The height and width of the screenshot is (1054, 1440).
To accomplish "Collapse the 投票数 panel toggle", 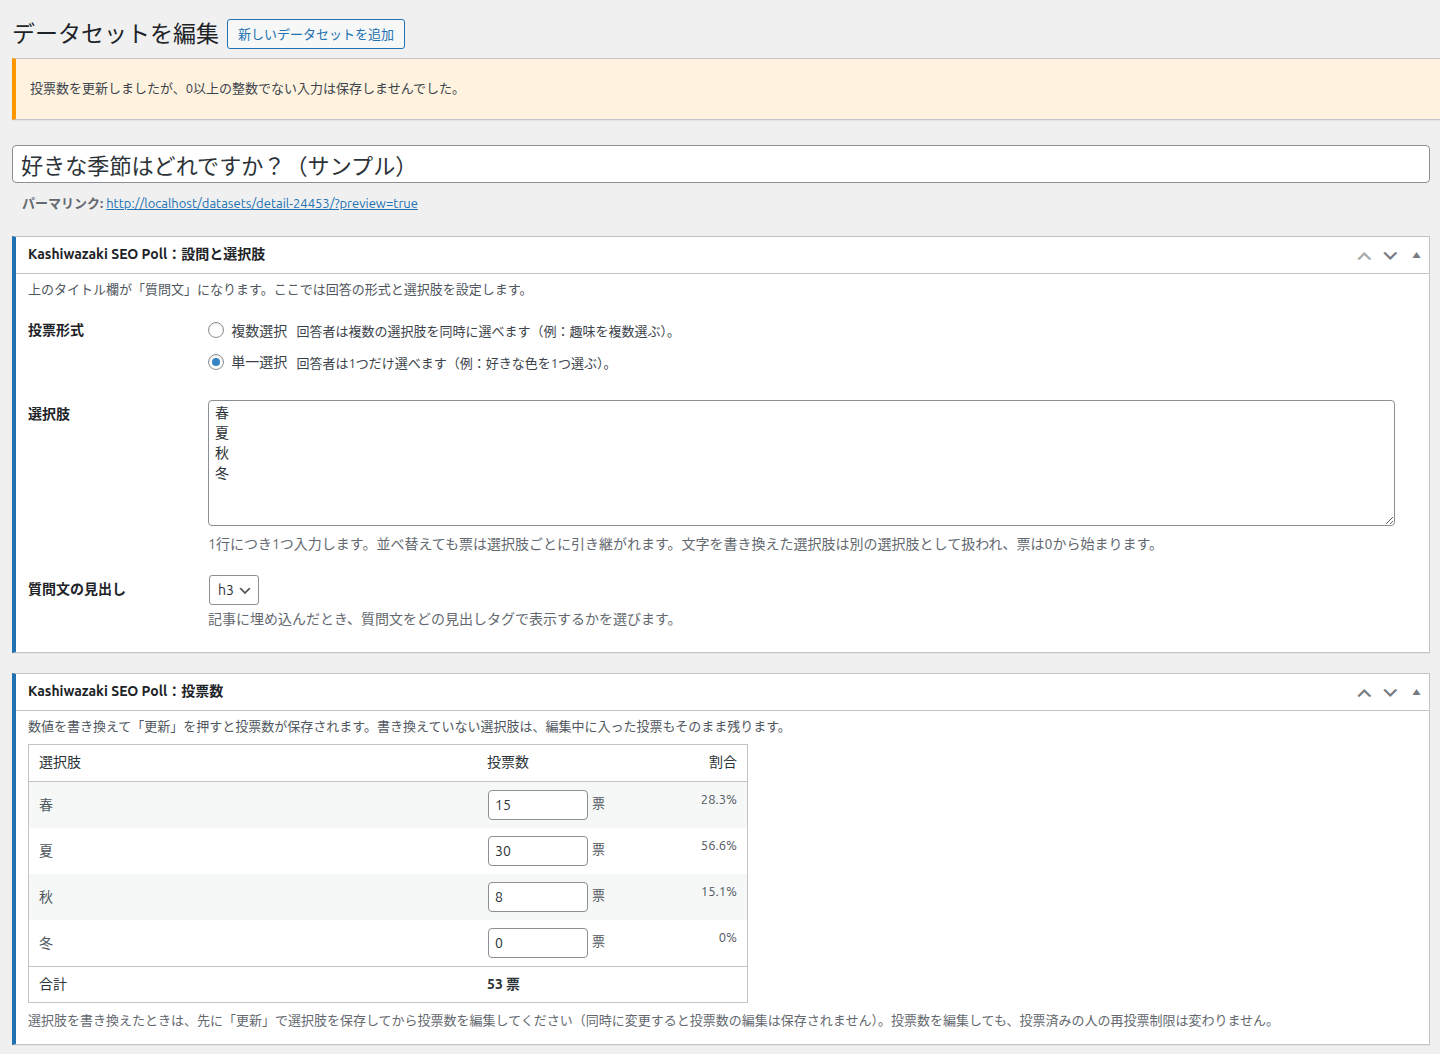I will pyautogui.click(x=1416, y=693).
